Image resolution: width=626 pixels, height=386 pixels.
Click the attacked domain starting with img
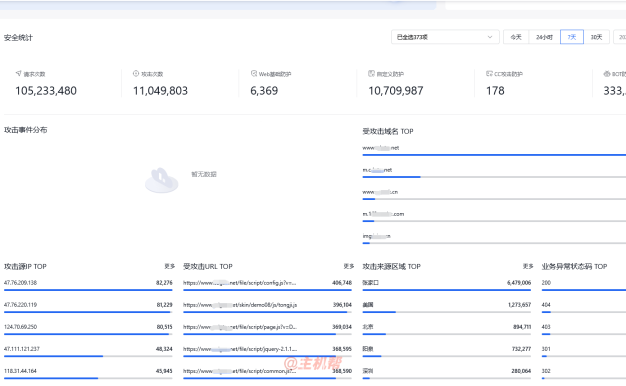coord(376,236)
